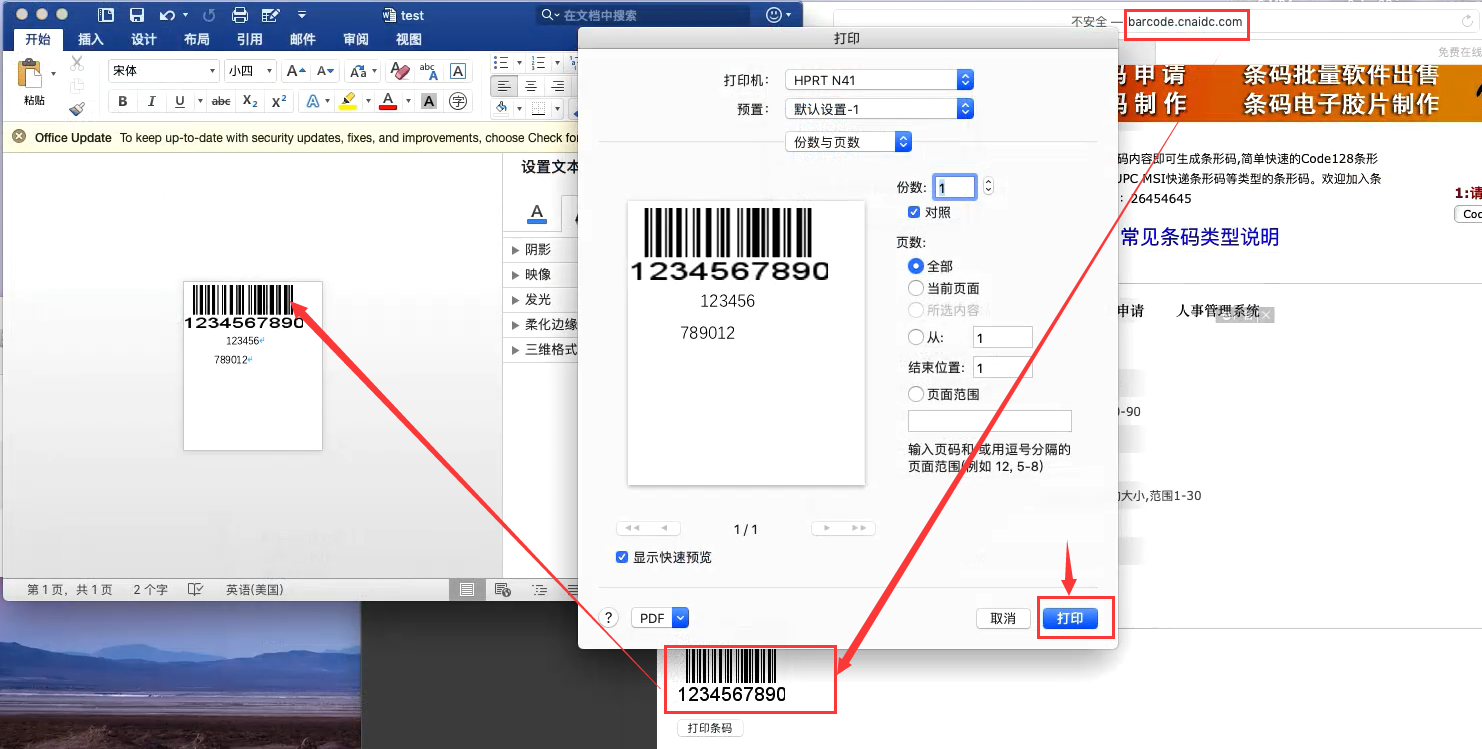This screenshot has height=749, width=1482.
Task: Apply subscript formatting
Action: click(x=251, y=101)
